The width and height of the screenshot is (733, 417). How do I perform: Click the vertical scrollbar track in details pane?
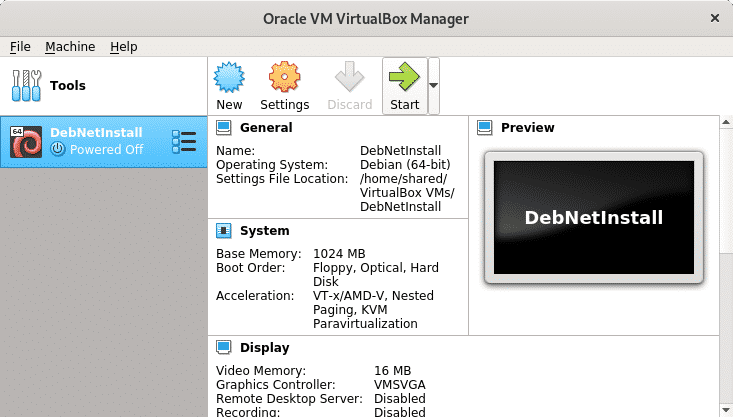point(726,327)
